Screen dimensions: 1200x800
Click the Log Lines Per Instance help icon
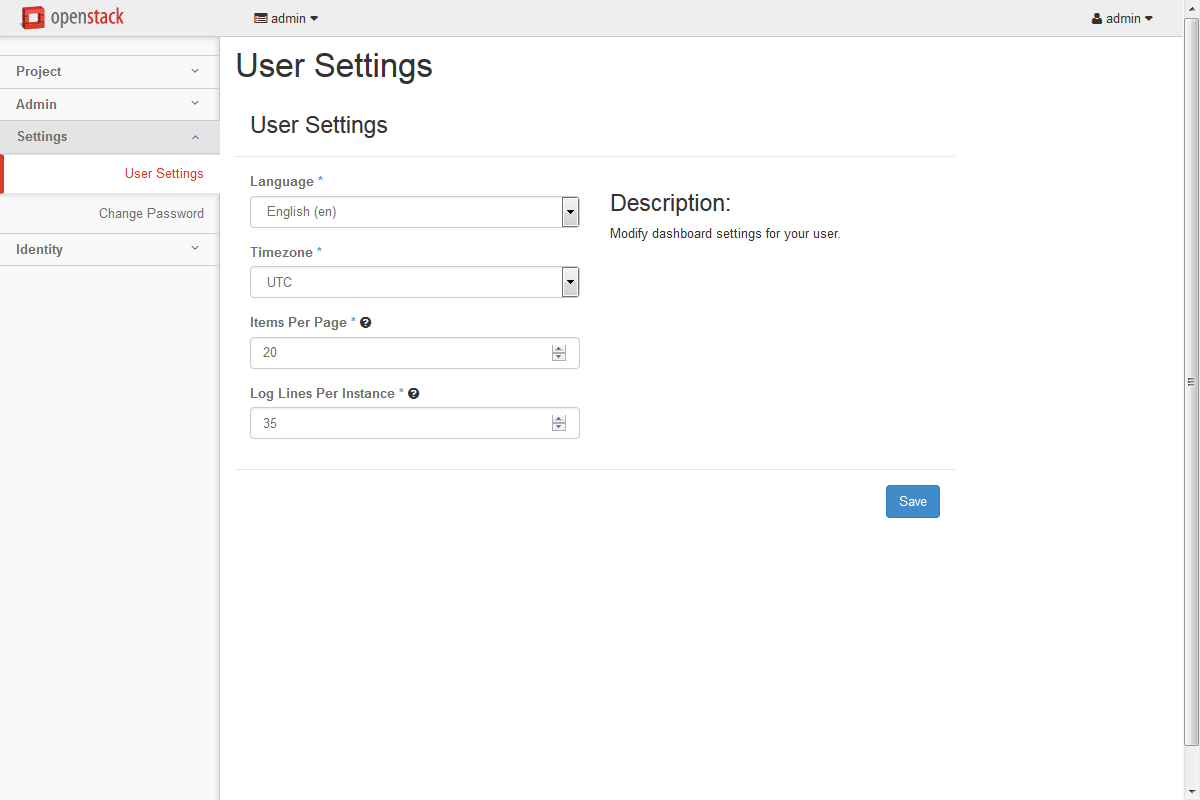[414, 394]
